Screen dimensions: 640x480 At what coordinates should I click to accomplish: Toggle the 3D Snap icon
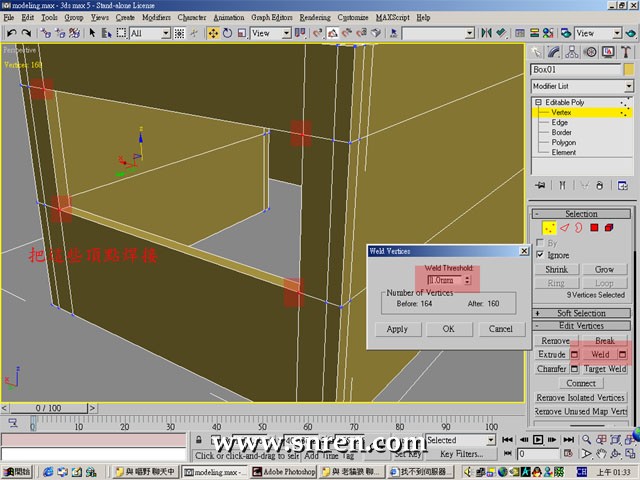point(318,33)
